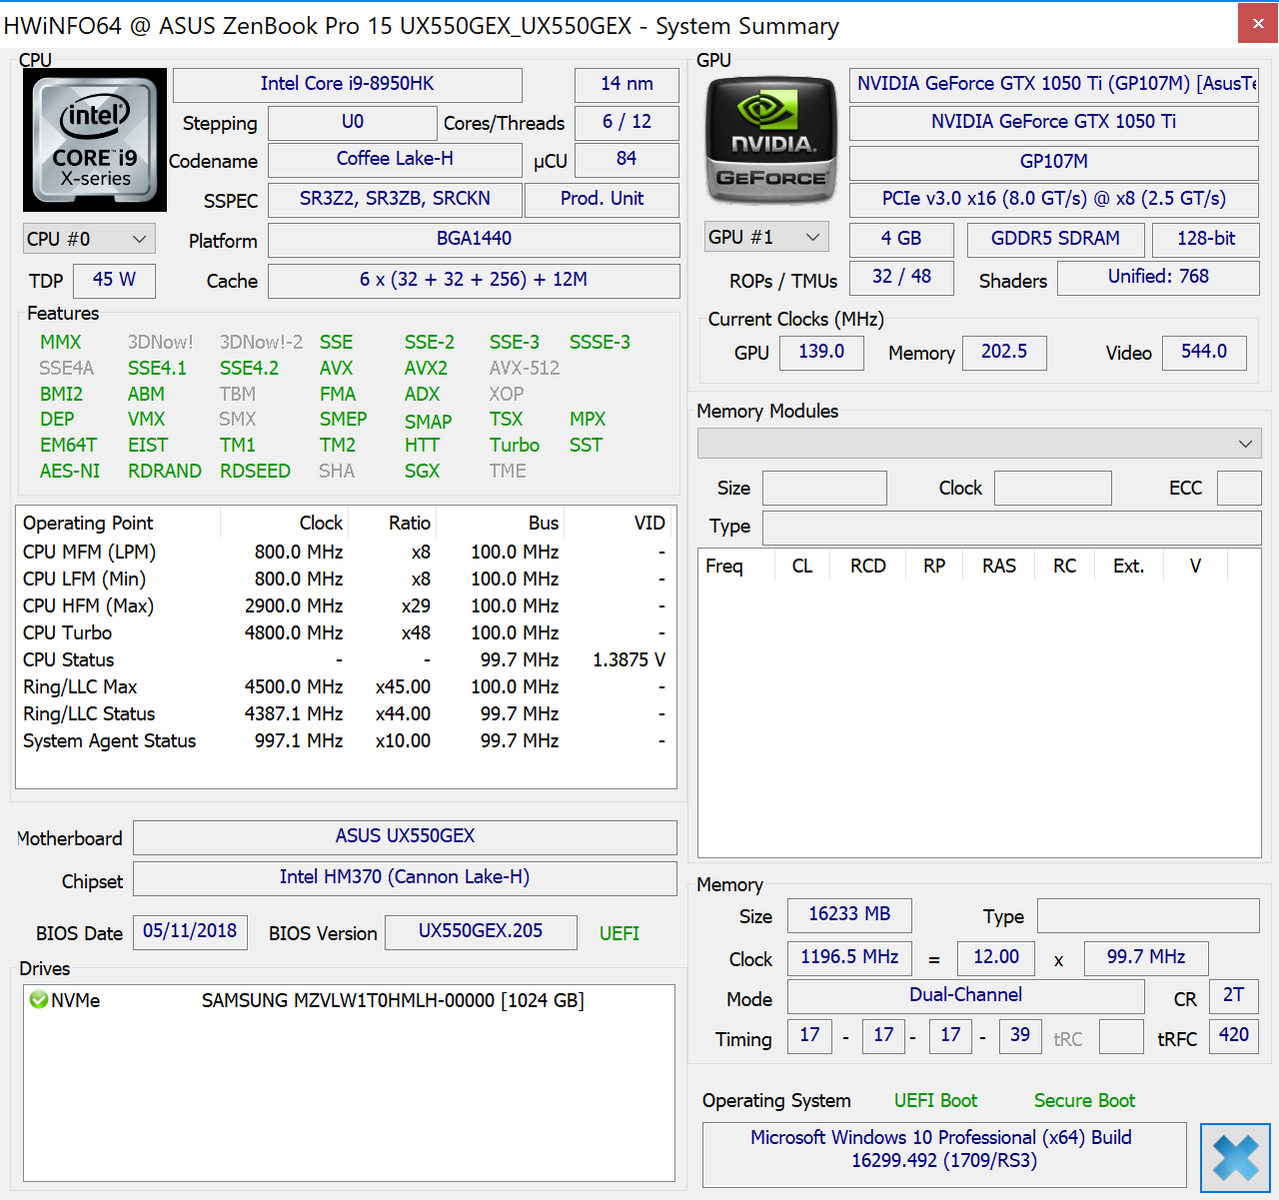Viewport: 1279px width, 1200px height.
Task: Click the GPU clock value '139.0'
Action: pos(821,352)
